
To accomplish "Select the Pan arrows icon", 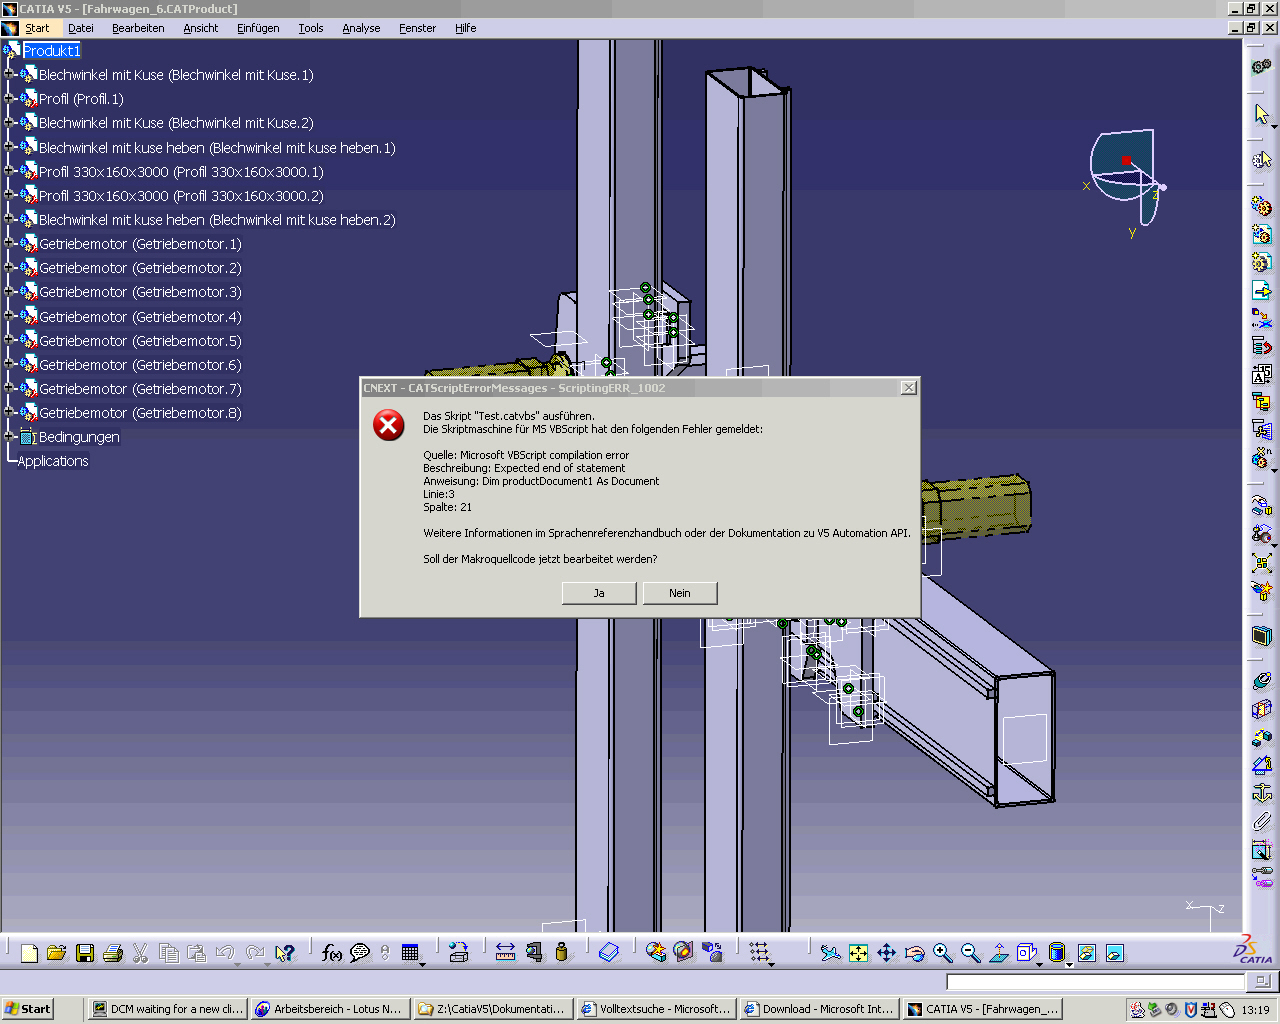I will (886, 953).
